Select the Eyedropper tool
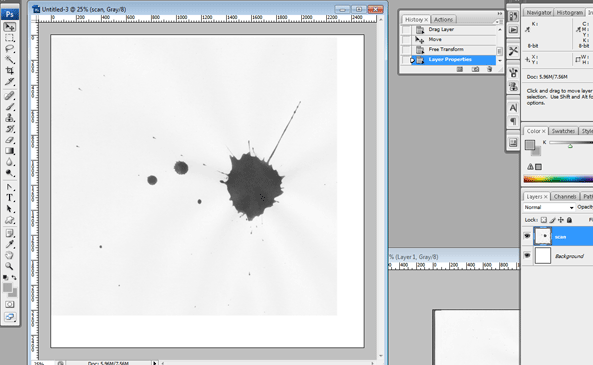This screenshot has height=365, width=593. [9, 244]
